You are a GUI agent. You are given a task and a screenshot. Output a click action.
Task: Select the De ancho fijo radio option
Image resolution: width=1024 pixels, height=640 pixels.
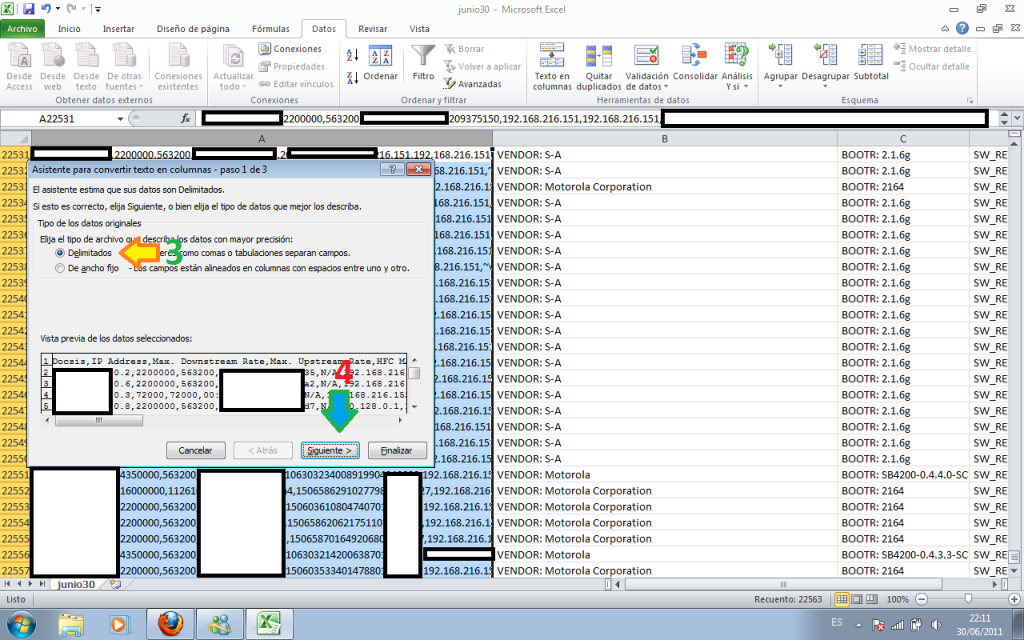click(60, 268)
